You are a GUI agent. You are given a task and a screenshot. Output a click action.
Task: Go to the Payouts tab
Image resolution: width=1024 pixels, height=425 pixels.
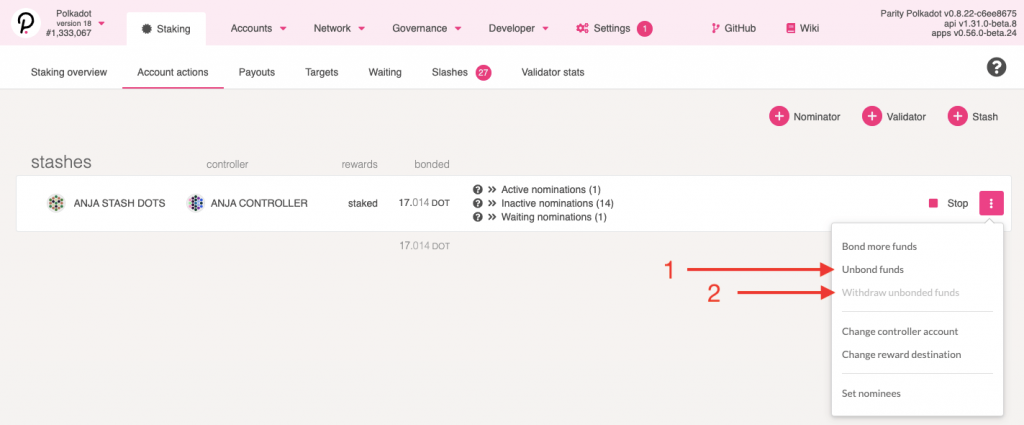click(x=257, y=72)
